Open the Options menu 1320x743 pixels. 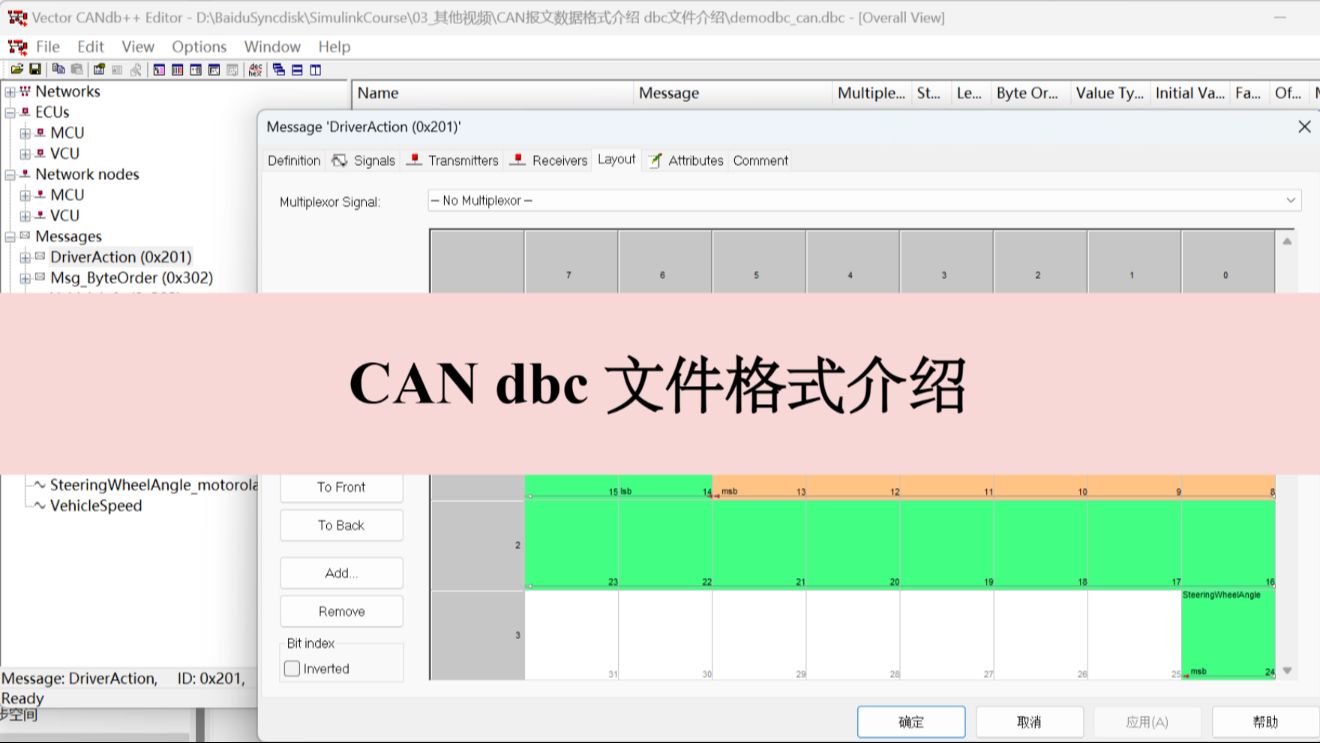point(199,46)
